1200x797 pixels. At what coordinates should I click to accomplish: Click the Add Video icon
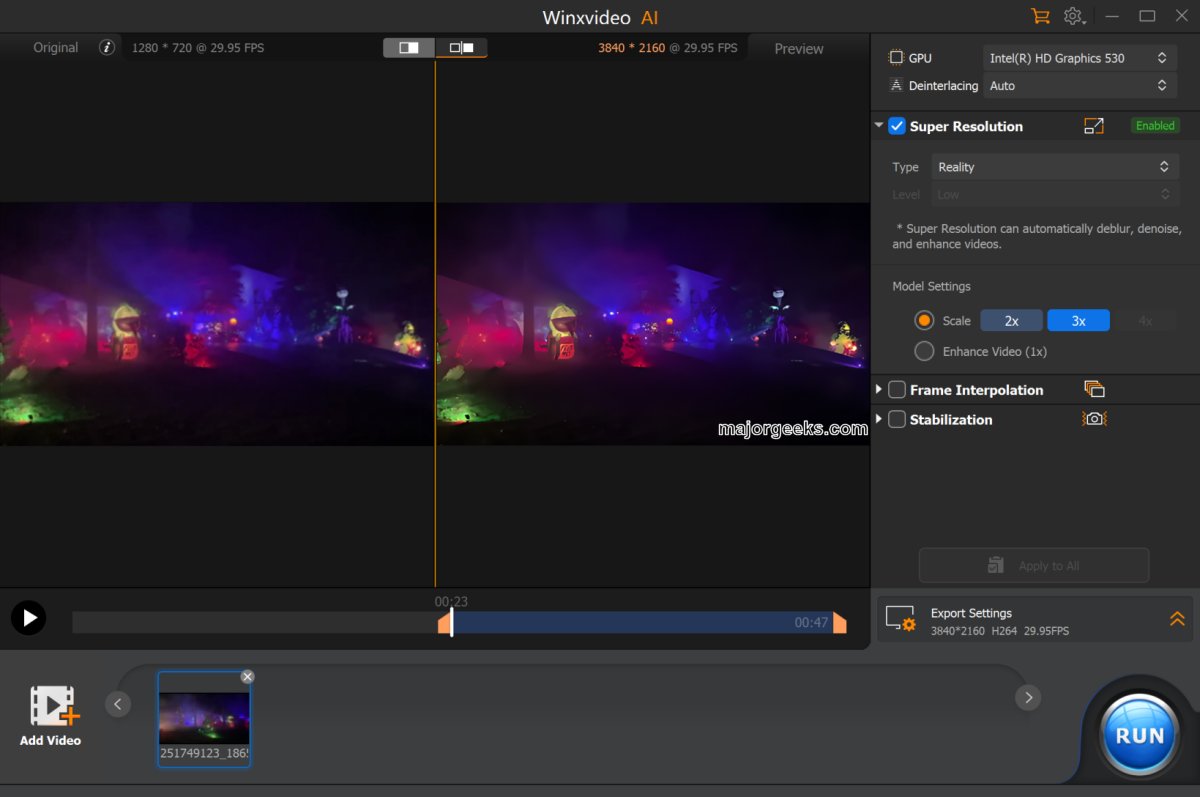(x=54, y=706)
